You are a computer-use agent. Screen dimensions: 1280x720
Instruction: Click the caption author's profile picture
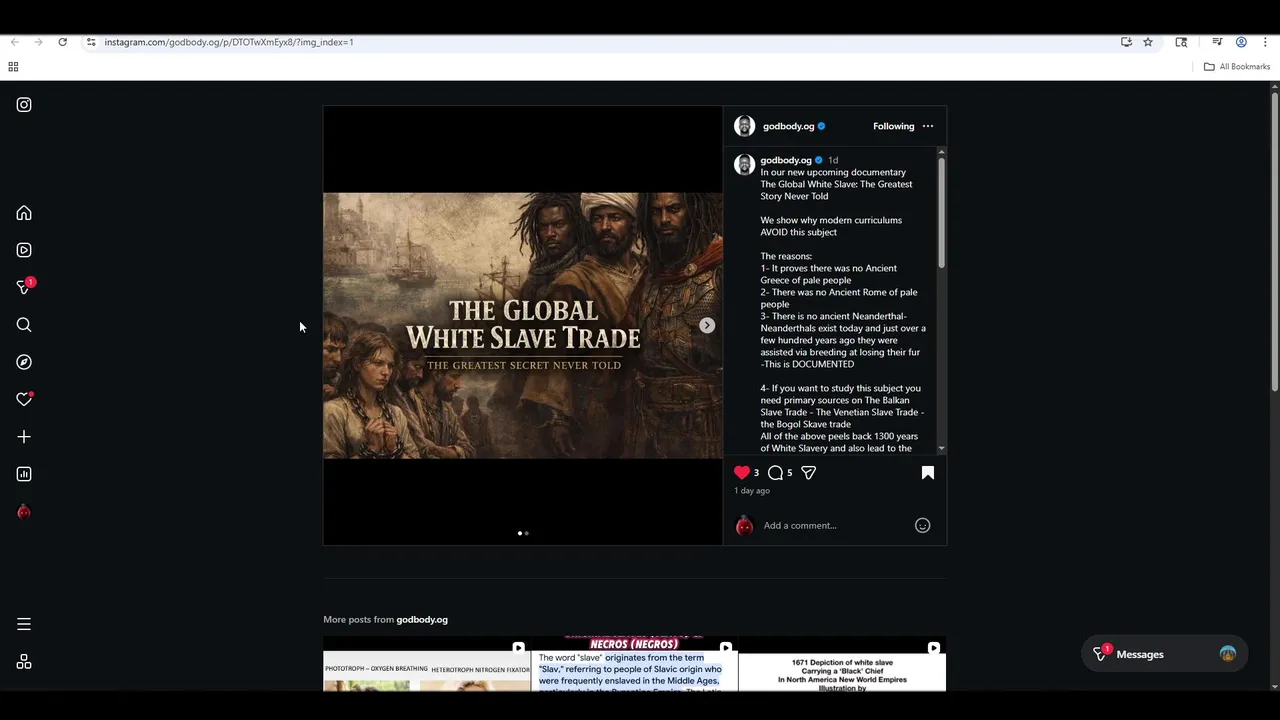pos(744,165)
